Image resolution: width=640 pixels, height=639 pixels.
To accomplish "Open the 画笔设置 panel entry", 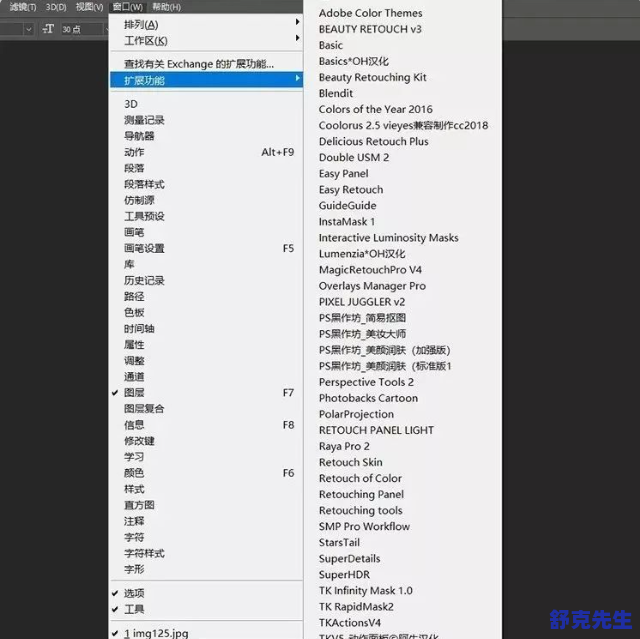I will tap(144, 248).
